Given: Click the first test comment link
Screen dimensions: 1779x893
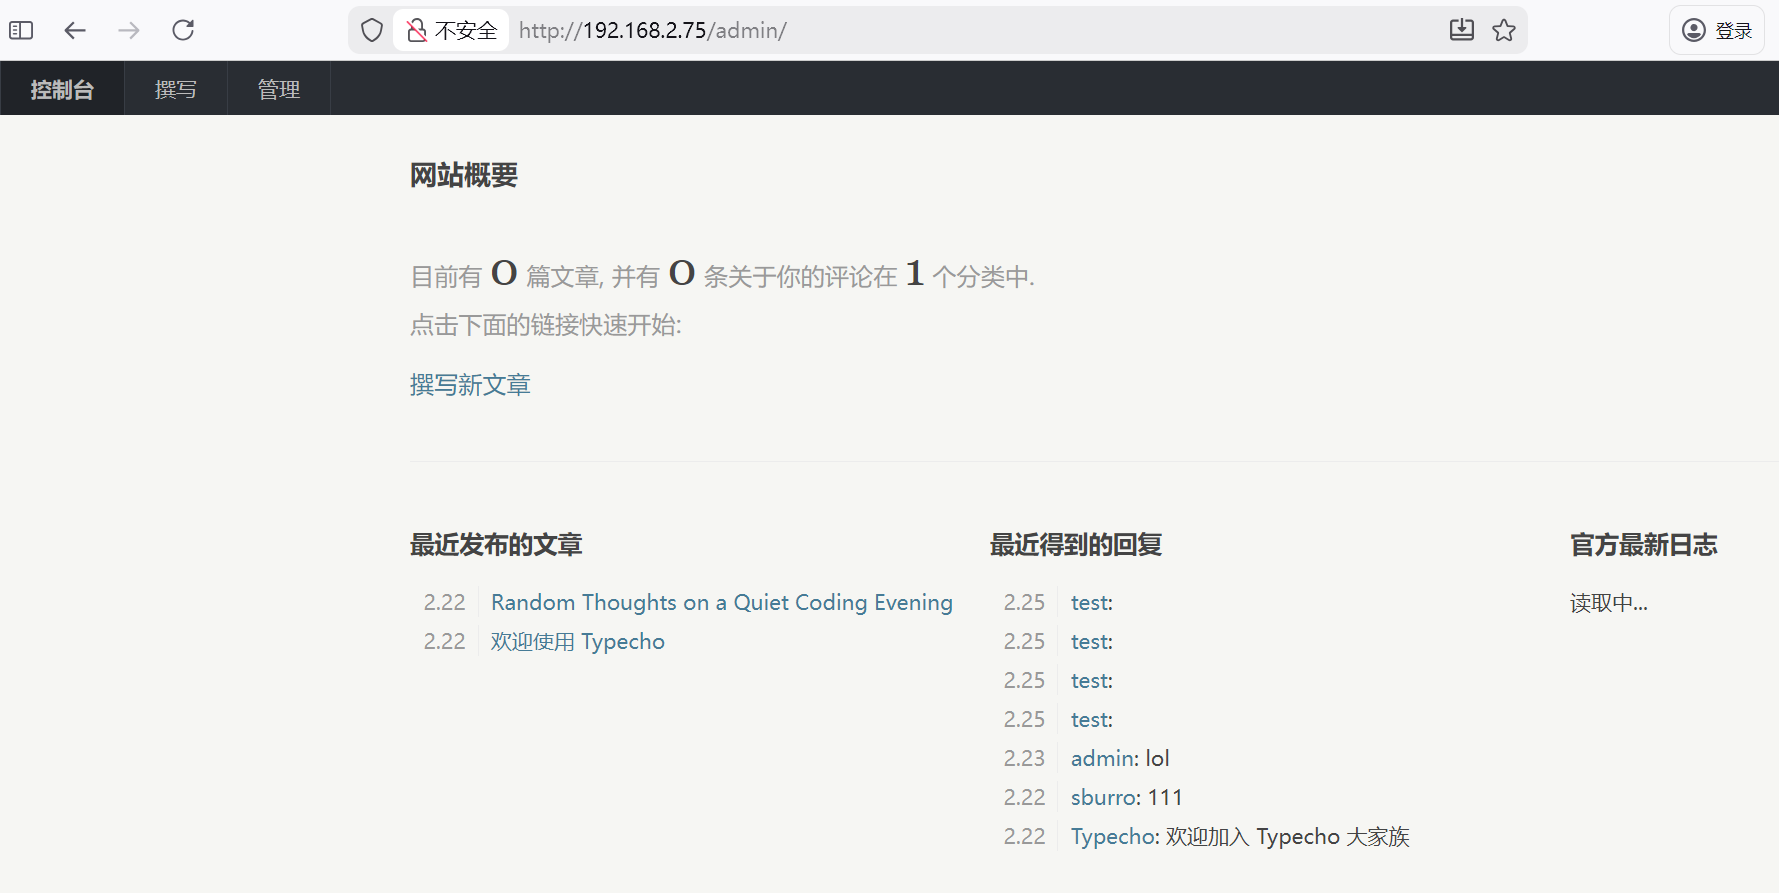Looking at the screenshot, I should click(1089, 602).
